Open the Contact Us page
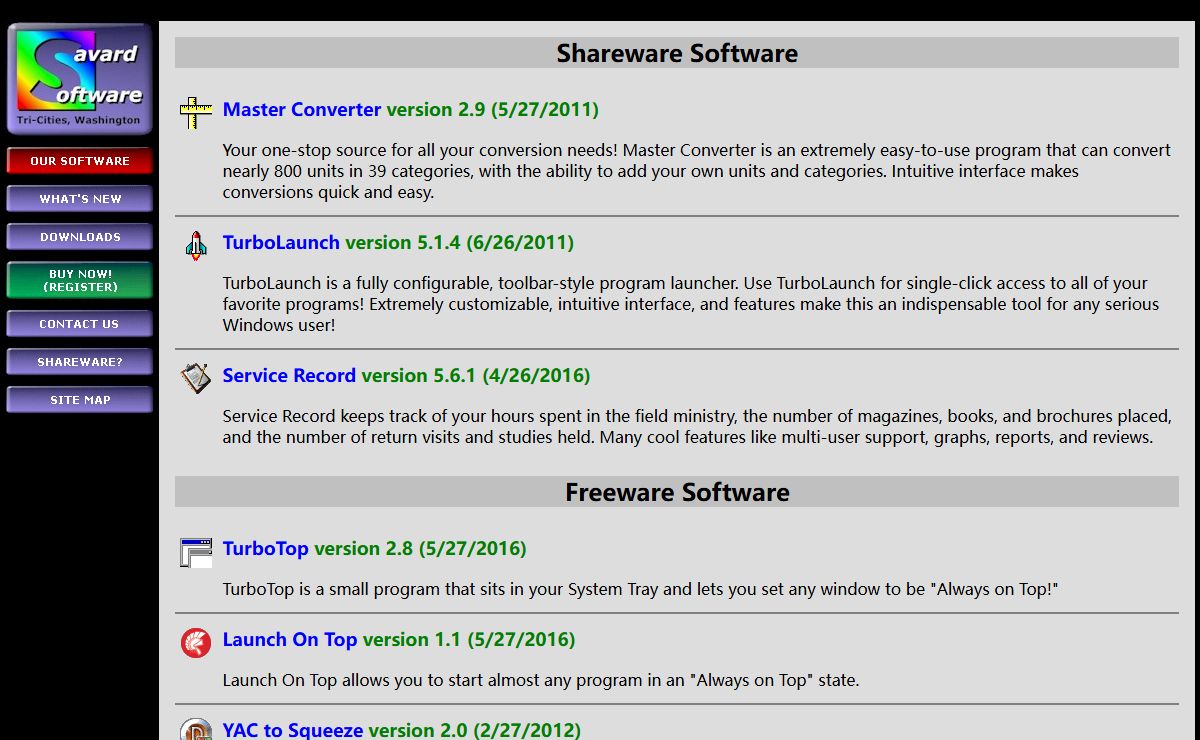Viewport: 1200px width, 740px height. [80, 324]
